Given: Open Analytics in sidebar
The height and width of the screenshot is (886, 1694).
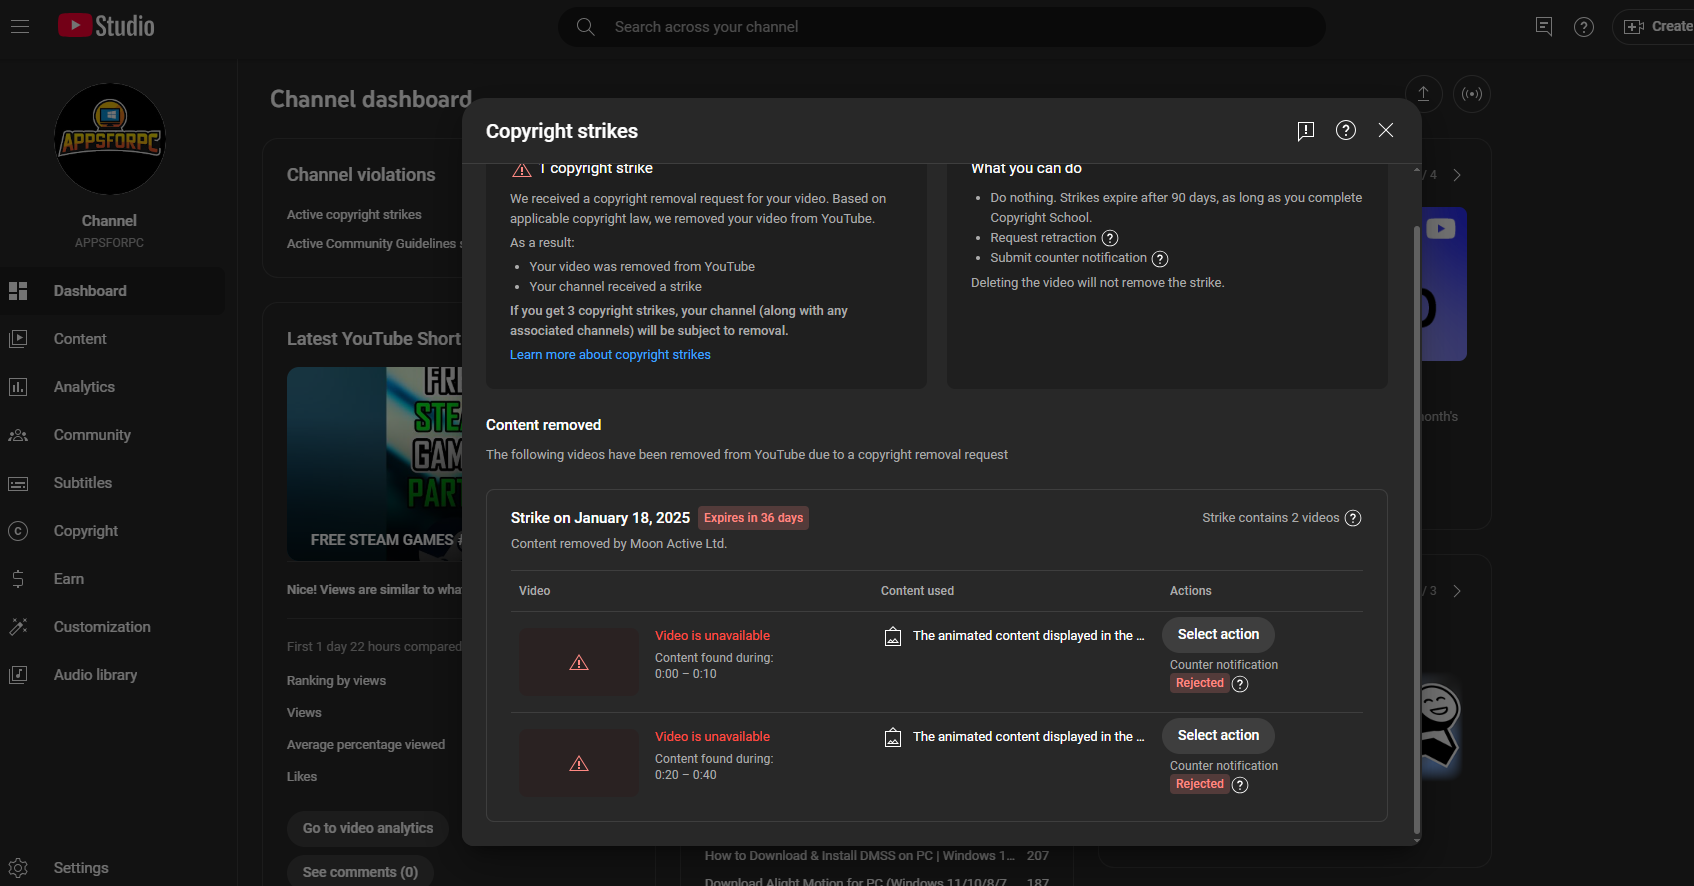Looking at the screenshot, I should (x=112, y=387).
